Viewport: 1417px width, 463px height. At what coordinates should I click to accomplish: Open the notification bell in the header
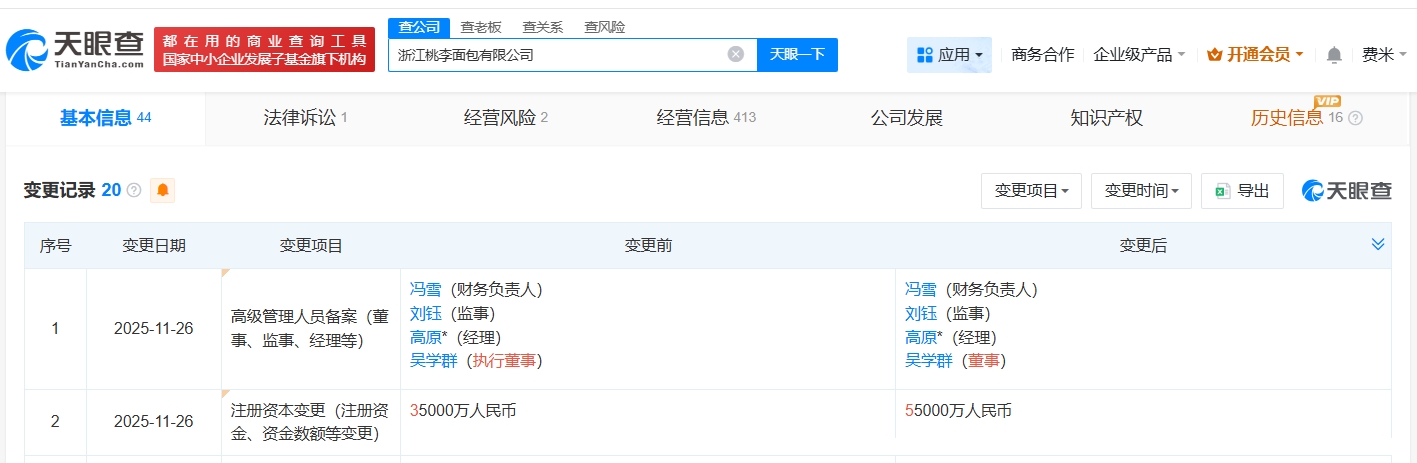tap(1334, 55)
